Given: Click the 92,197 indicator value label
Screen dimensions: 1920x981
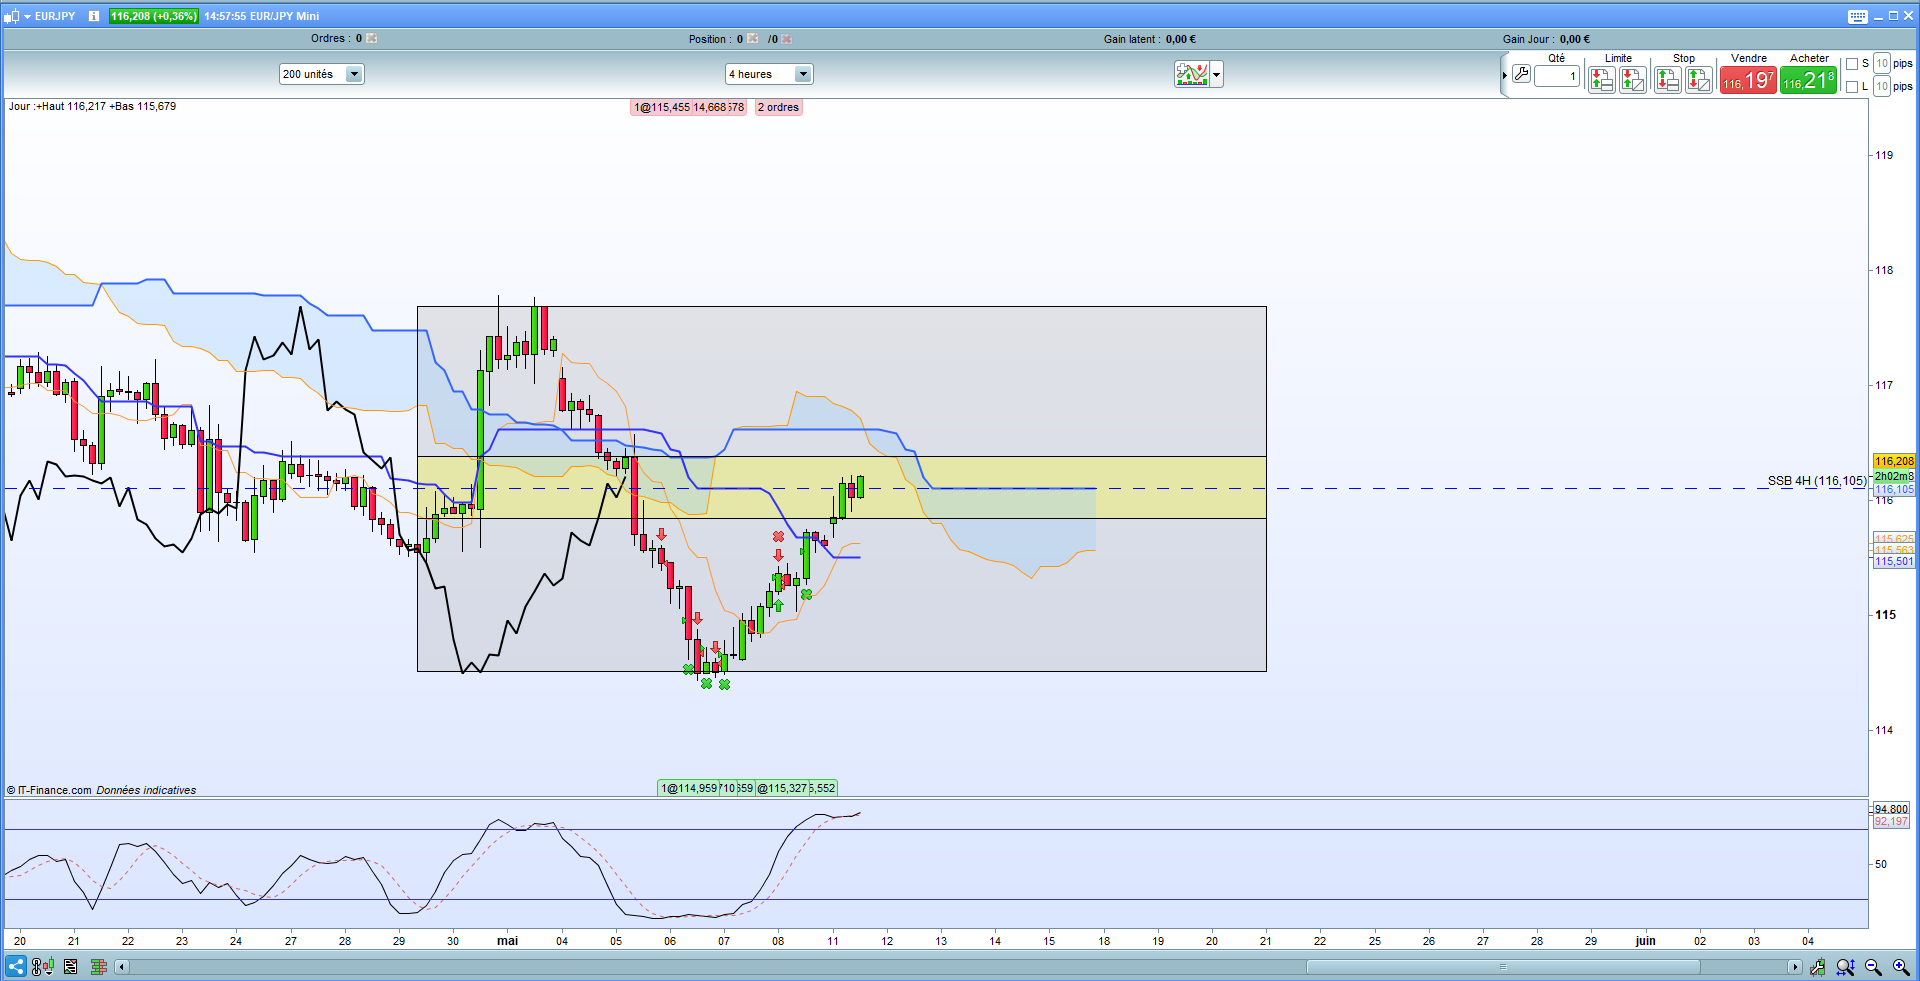Looking at the screenshot, I should pyautogui.click(x=1891, y=822).
